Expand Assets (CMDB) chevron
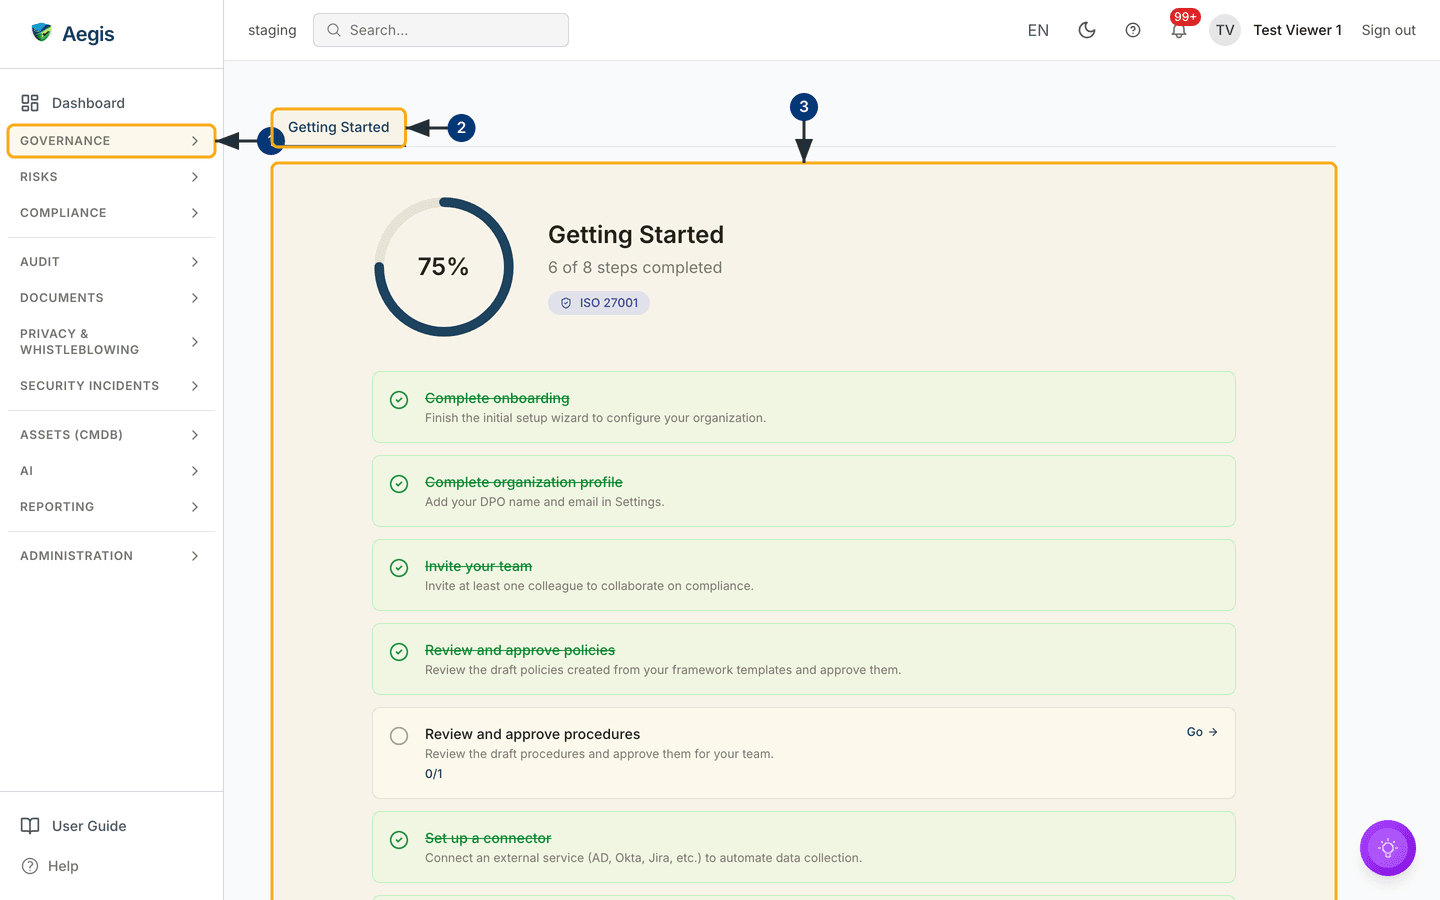The width and height of the screenshot is (1440, 900). click(x=195, y=435)
